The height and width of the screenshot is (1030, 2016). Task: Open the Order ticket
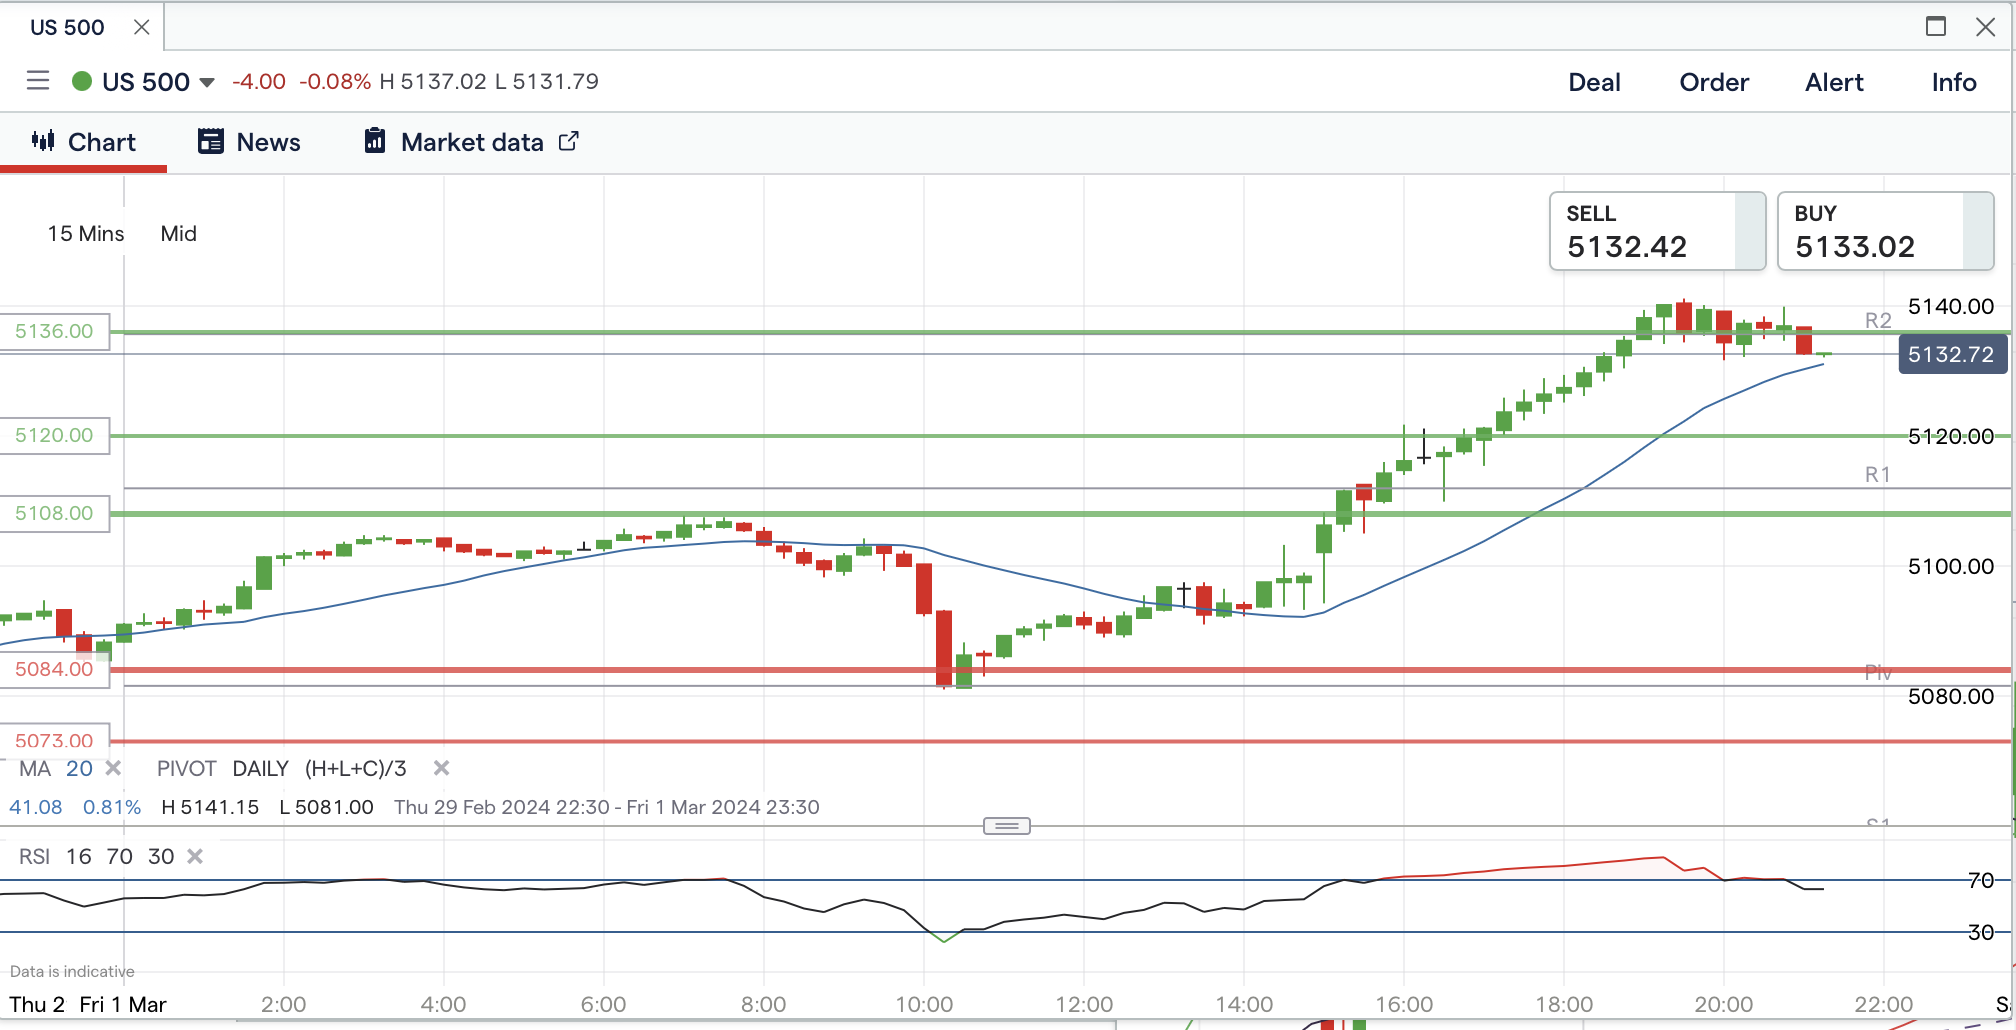click(x=1714, y=82)
